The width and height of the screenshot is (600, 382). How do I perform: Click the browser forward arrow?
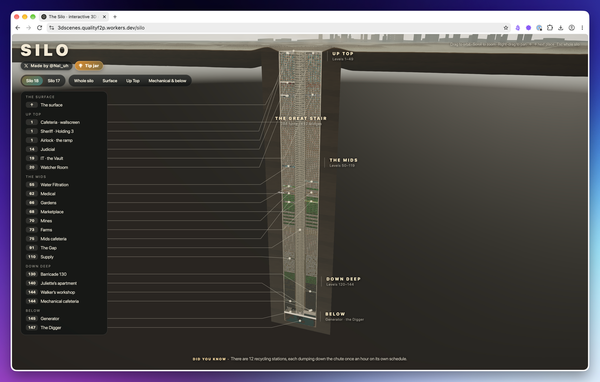[x=28, y=28]
